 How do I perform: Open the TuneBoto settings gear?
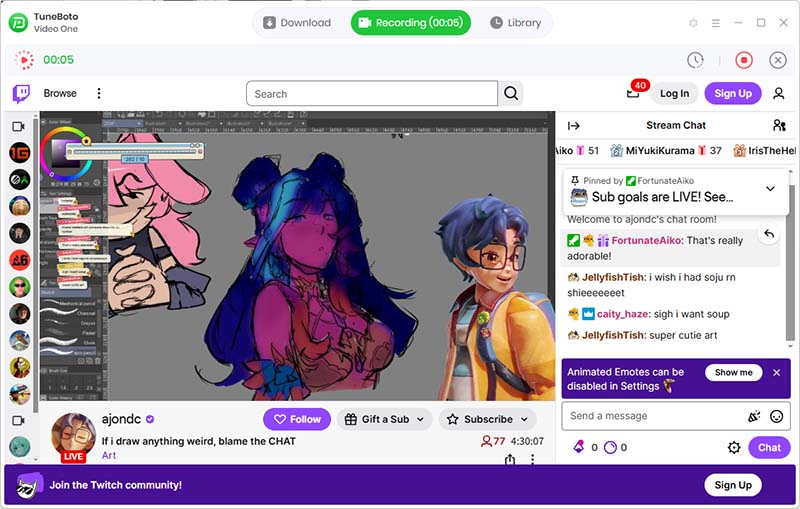point(693,23)
